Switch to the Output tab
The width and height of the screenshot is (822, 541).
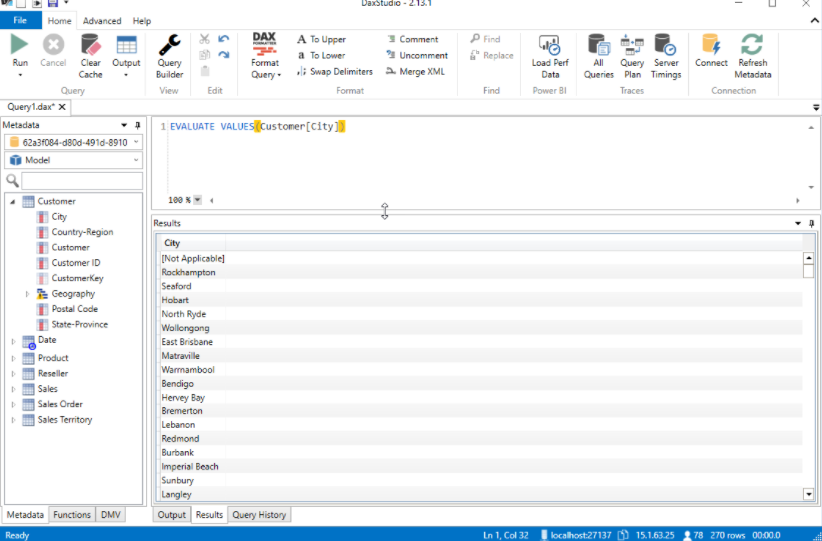point(171,515)
